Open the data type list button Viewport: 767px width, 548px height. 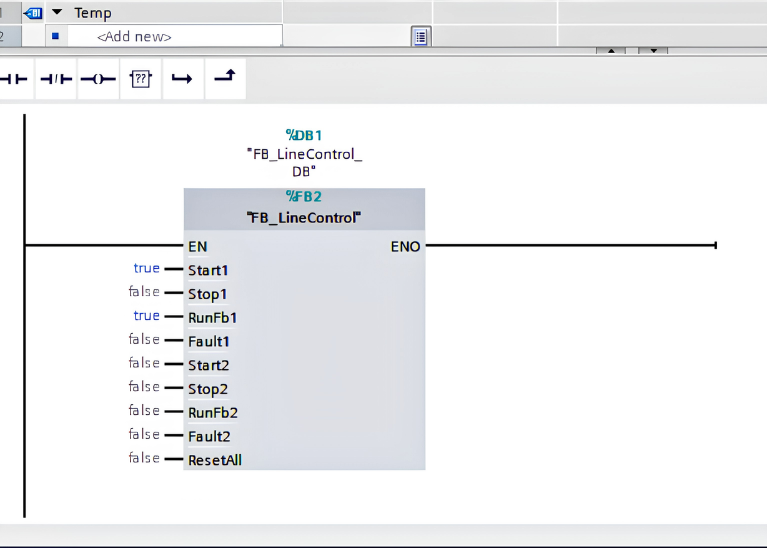pos(421,37)
